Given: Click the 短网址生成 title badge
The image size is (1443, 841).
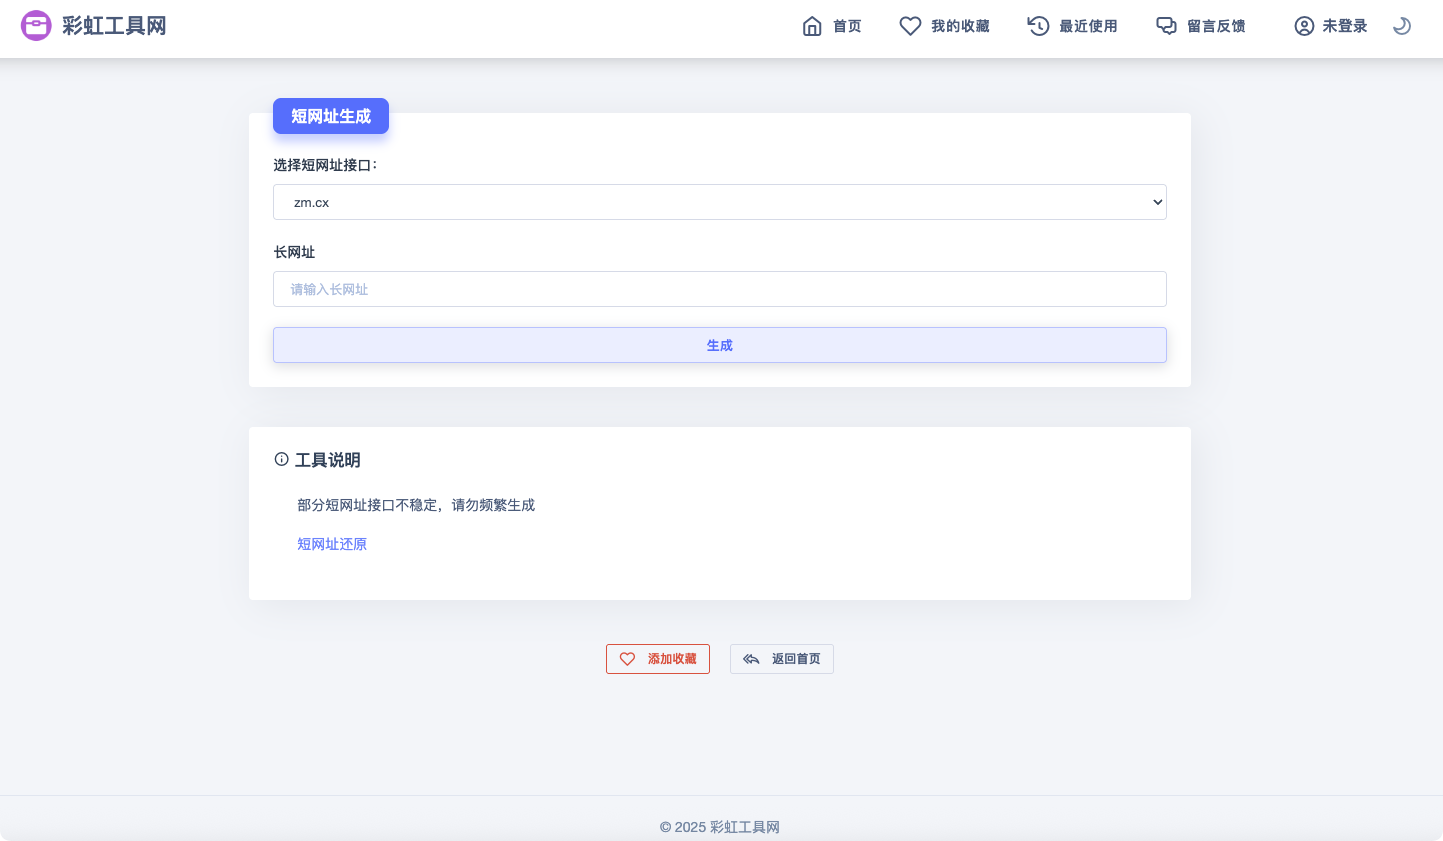Looking at the screenshot, I should point(331,116).
